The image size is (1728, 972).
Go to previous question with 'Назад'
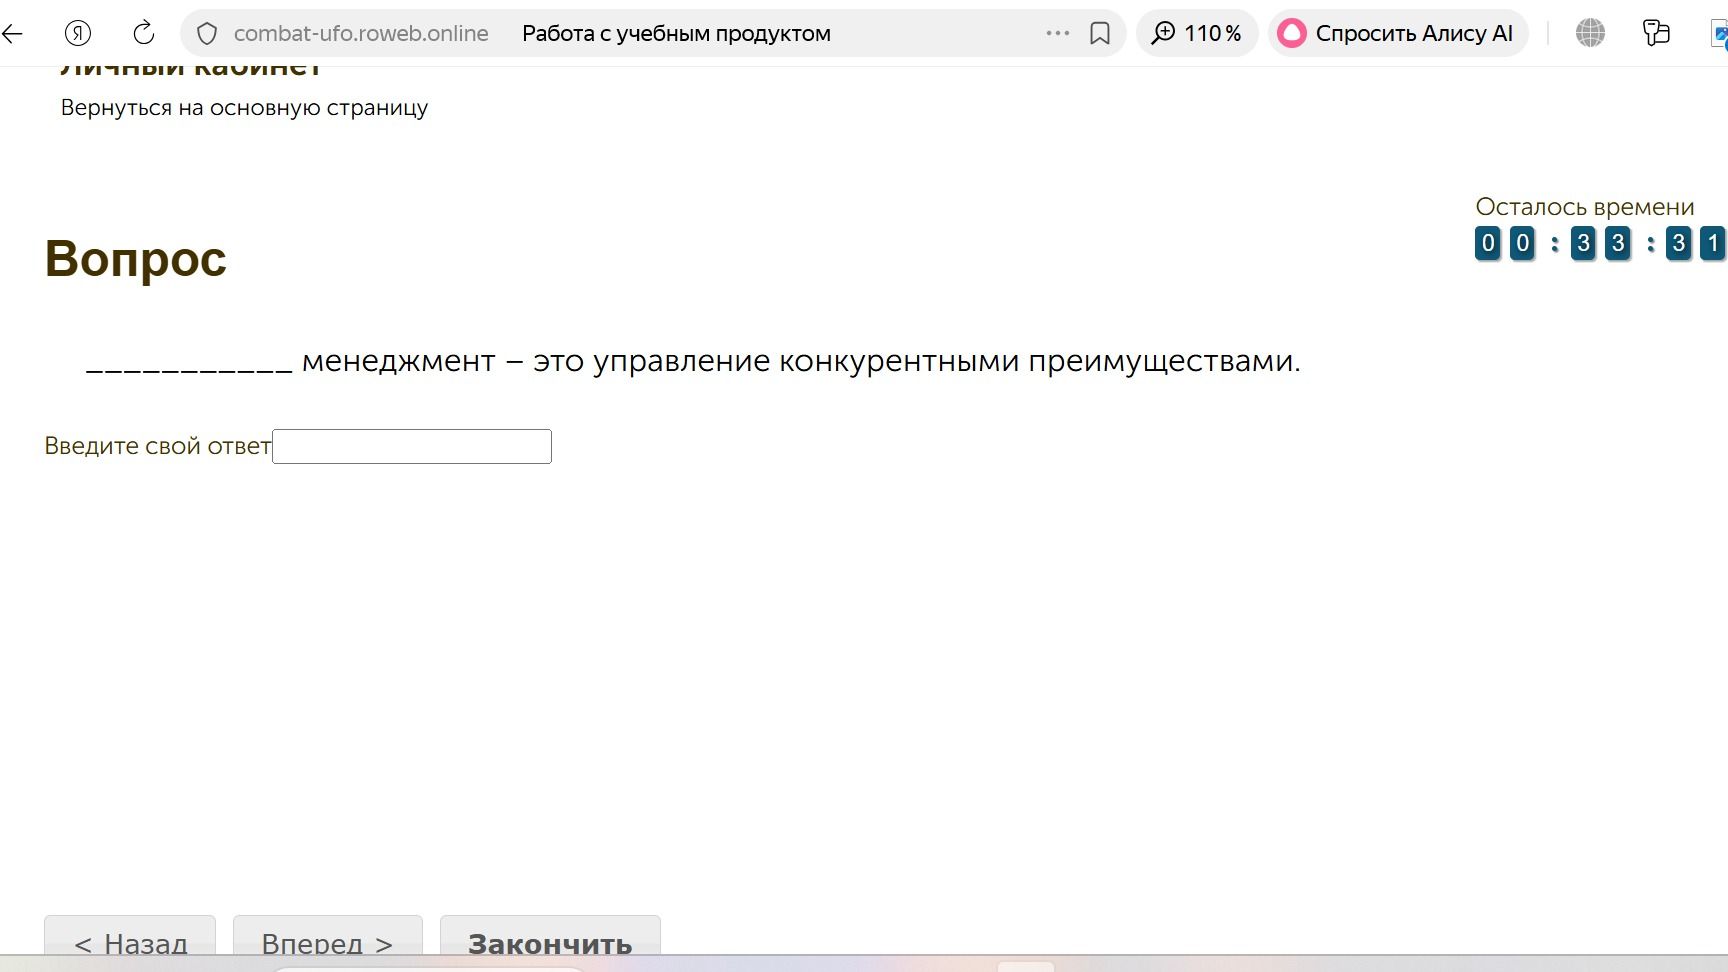coord(130,940)
